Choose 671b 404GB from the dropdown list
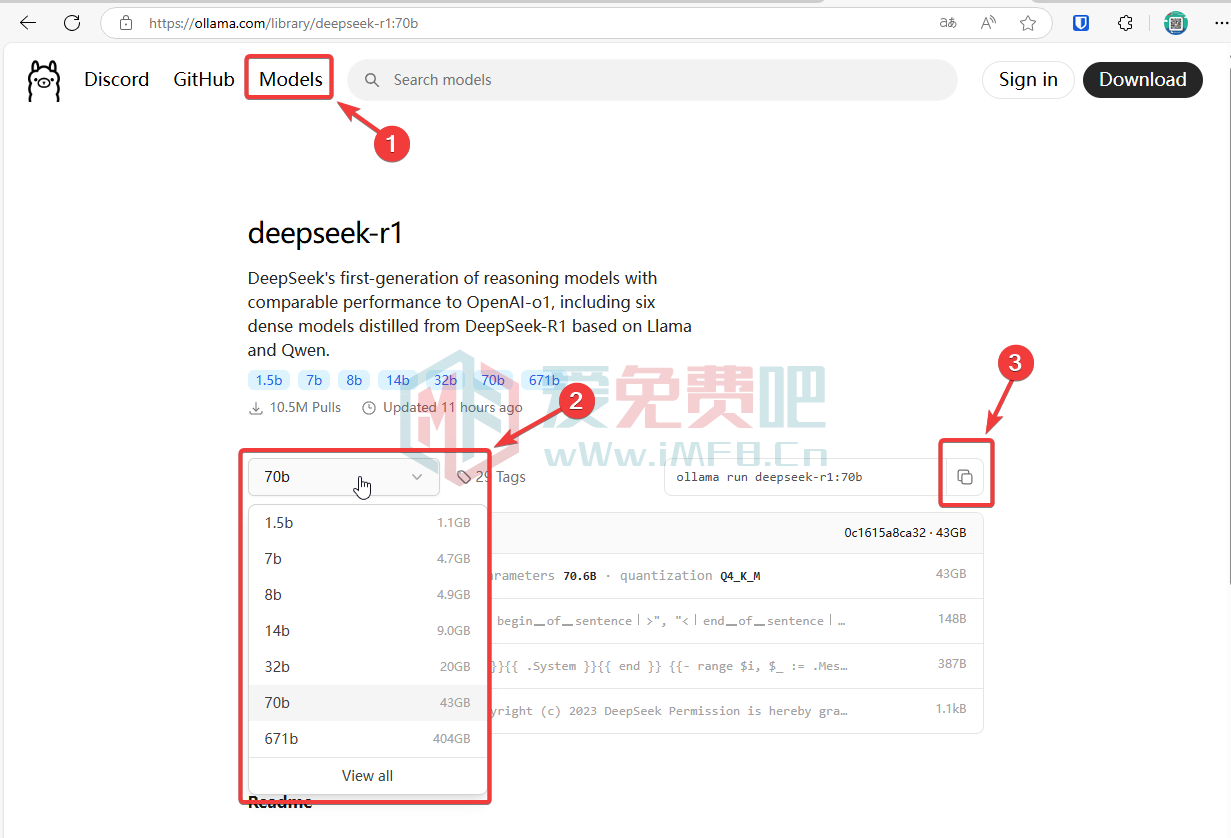Image resolution: width=1231 pixels, height=838 pixels. (367, 739)
